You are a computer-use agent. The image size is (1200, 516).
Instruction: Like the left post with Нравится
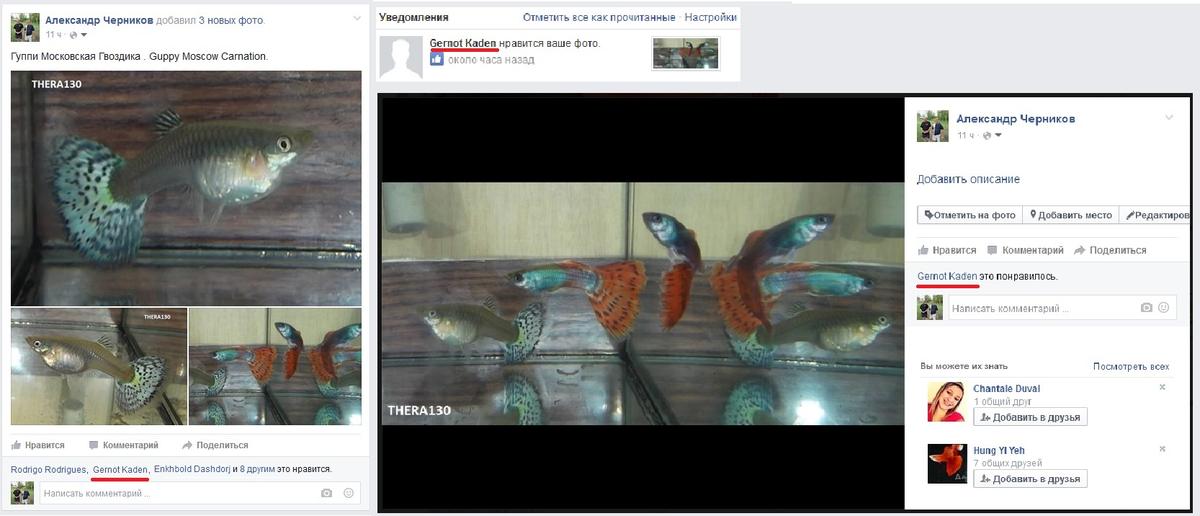tap(38, 445)
